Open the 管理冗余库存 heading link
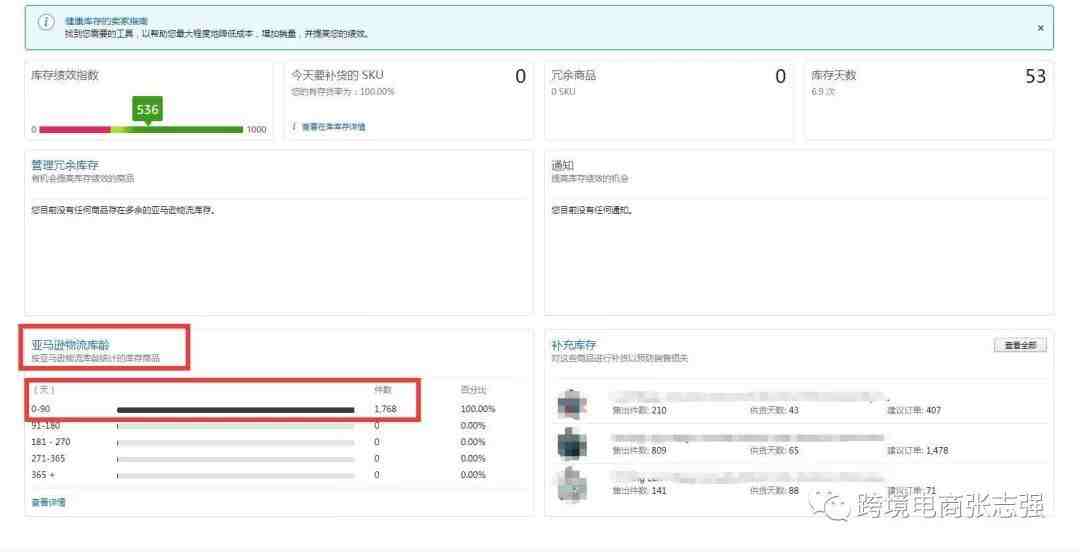This screenshot has height=553, width=1080. pyautogui.click(x=65, y=165)
